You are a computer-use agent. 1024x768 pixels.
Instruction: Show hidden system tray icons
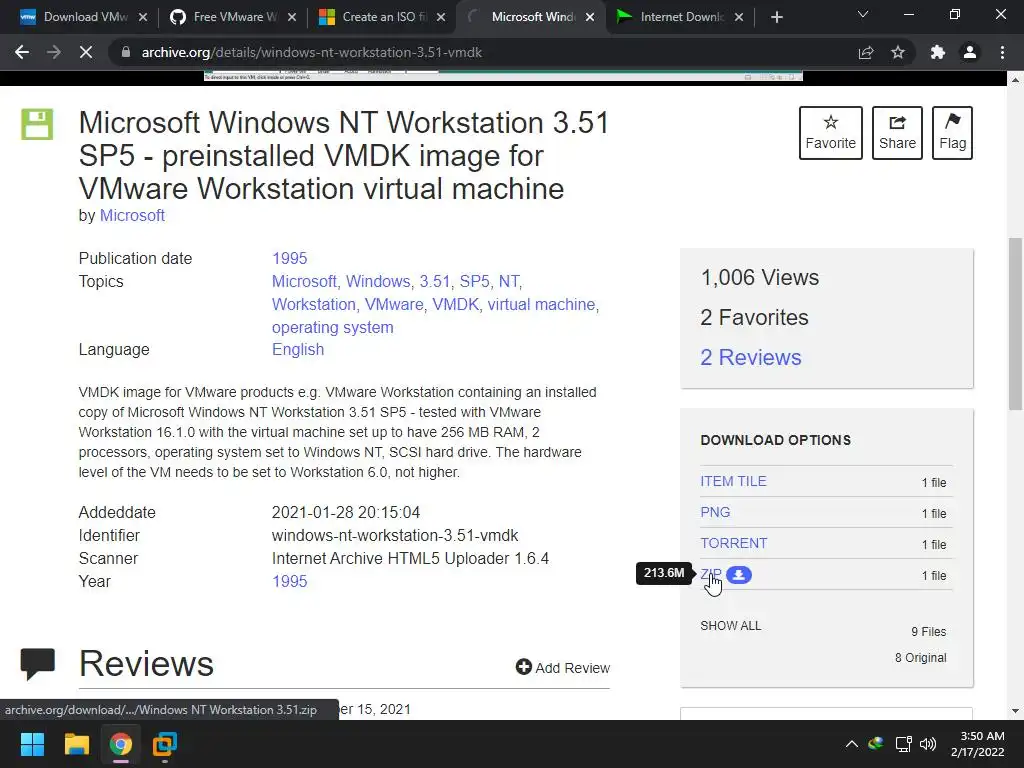pos(852,744)
